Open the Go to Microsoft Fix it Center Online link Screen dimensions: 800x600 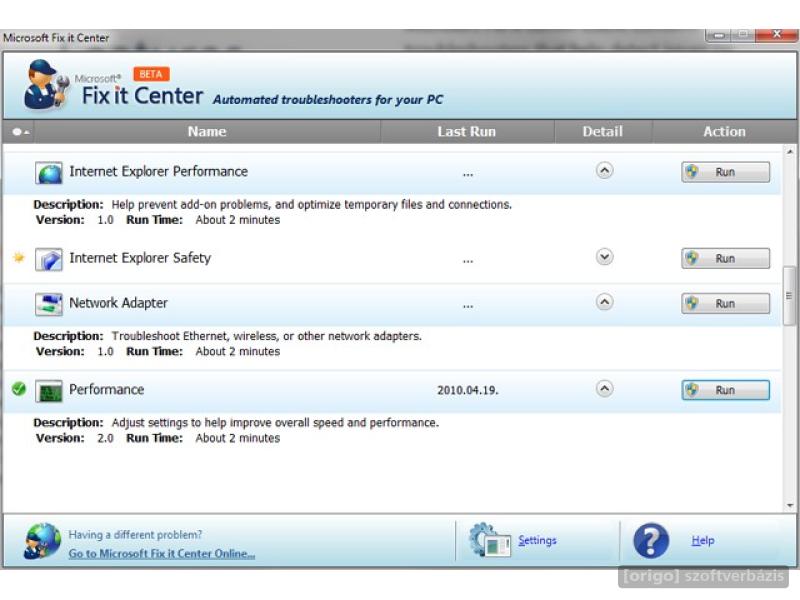[x=162, y=554]
